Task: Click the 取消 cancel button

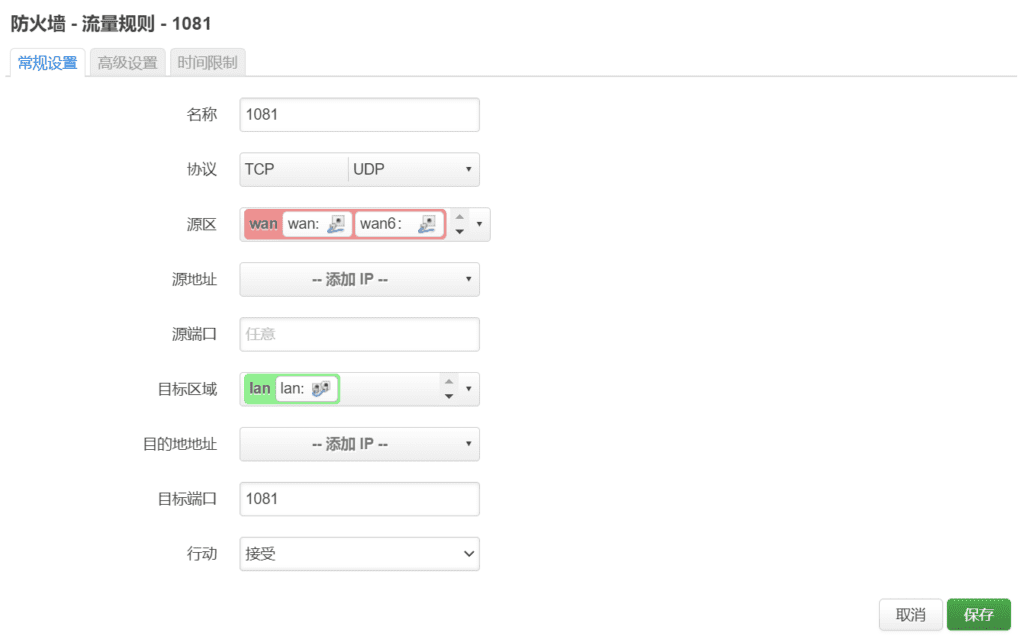Action: tap(910, 614)
